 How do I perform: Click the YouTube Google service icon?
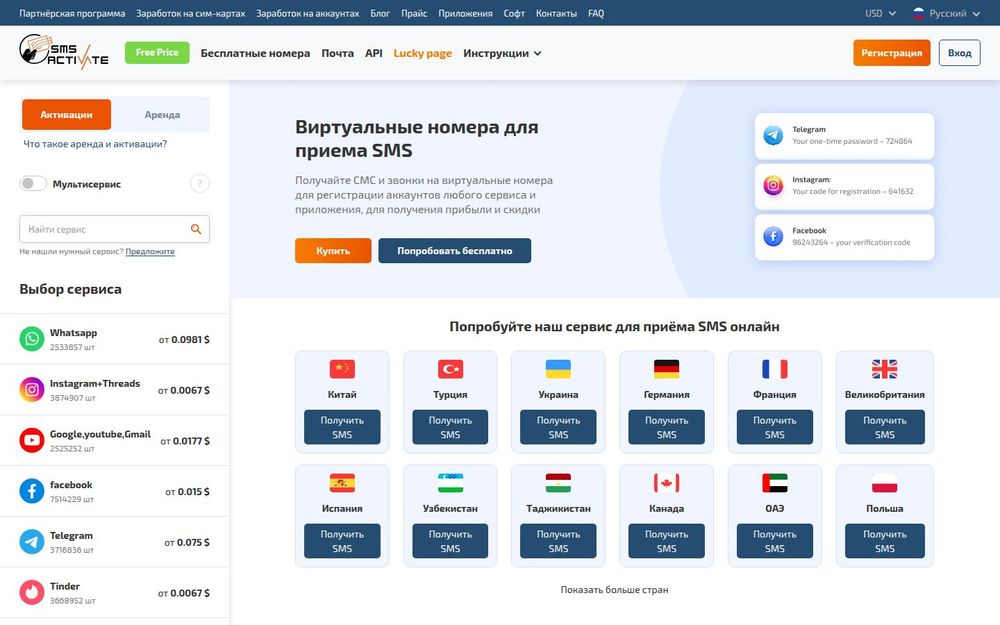(x=31, y=440)
